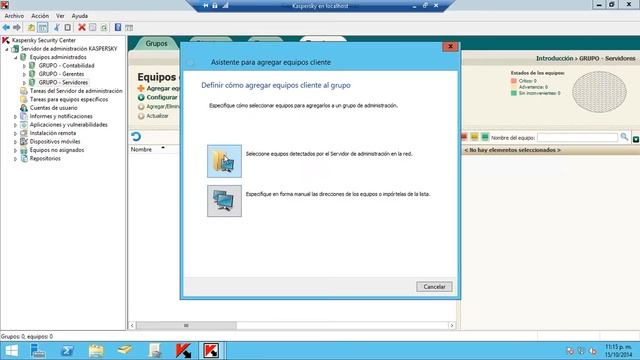The width and height of the screenshot is (640, 360).
Task: Expand GRUPO - Servidores node
Action: coord(24,83)
